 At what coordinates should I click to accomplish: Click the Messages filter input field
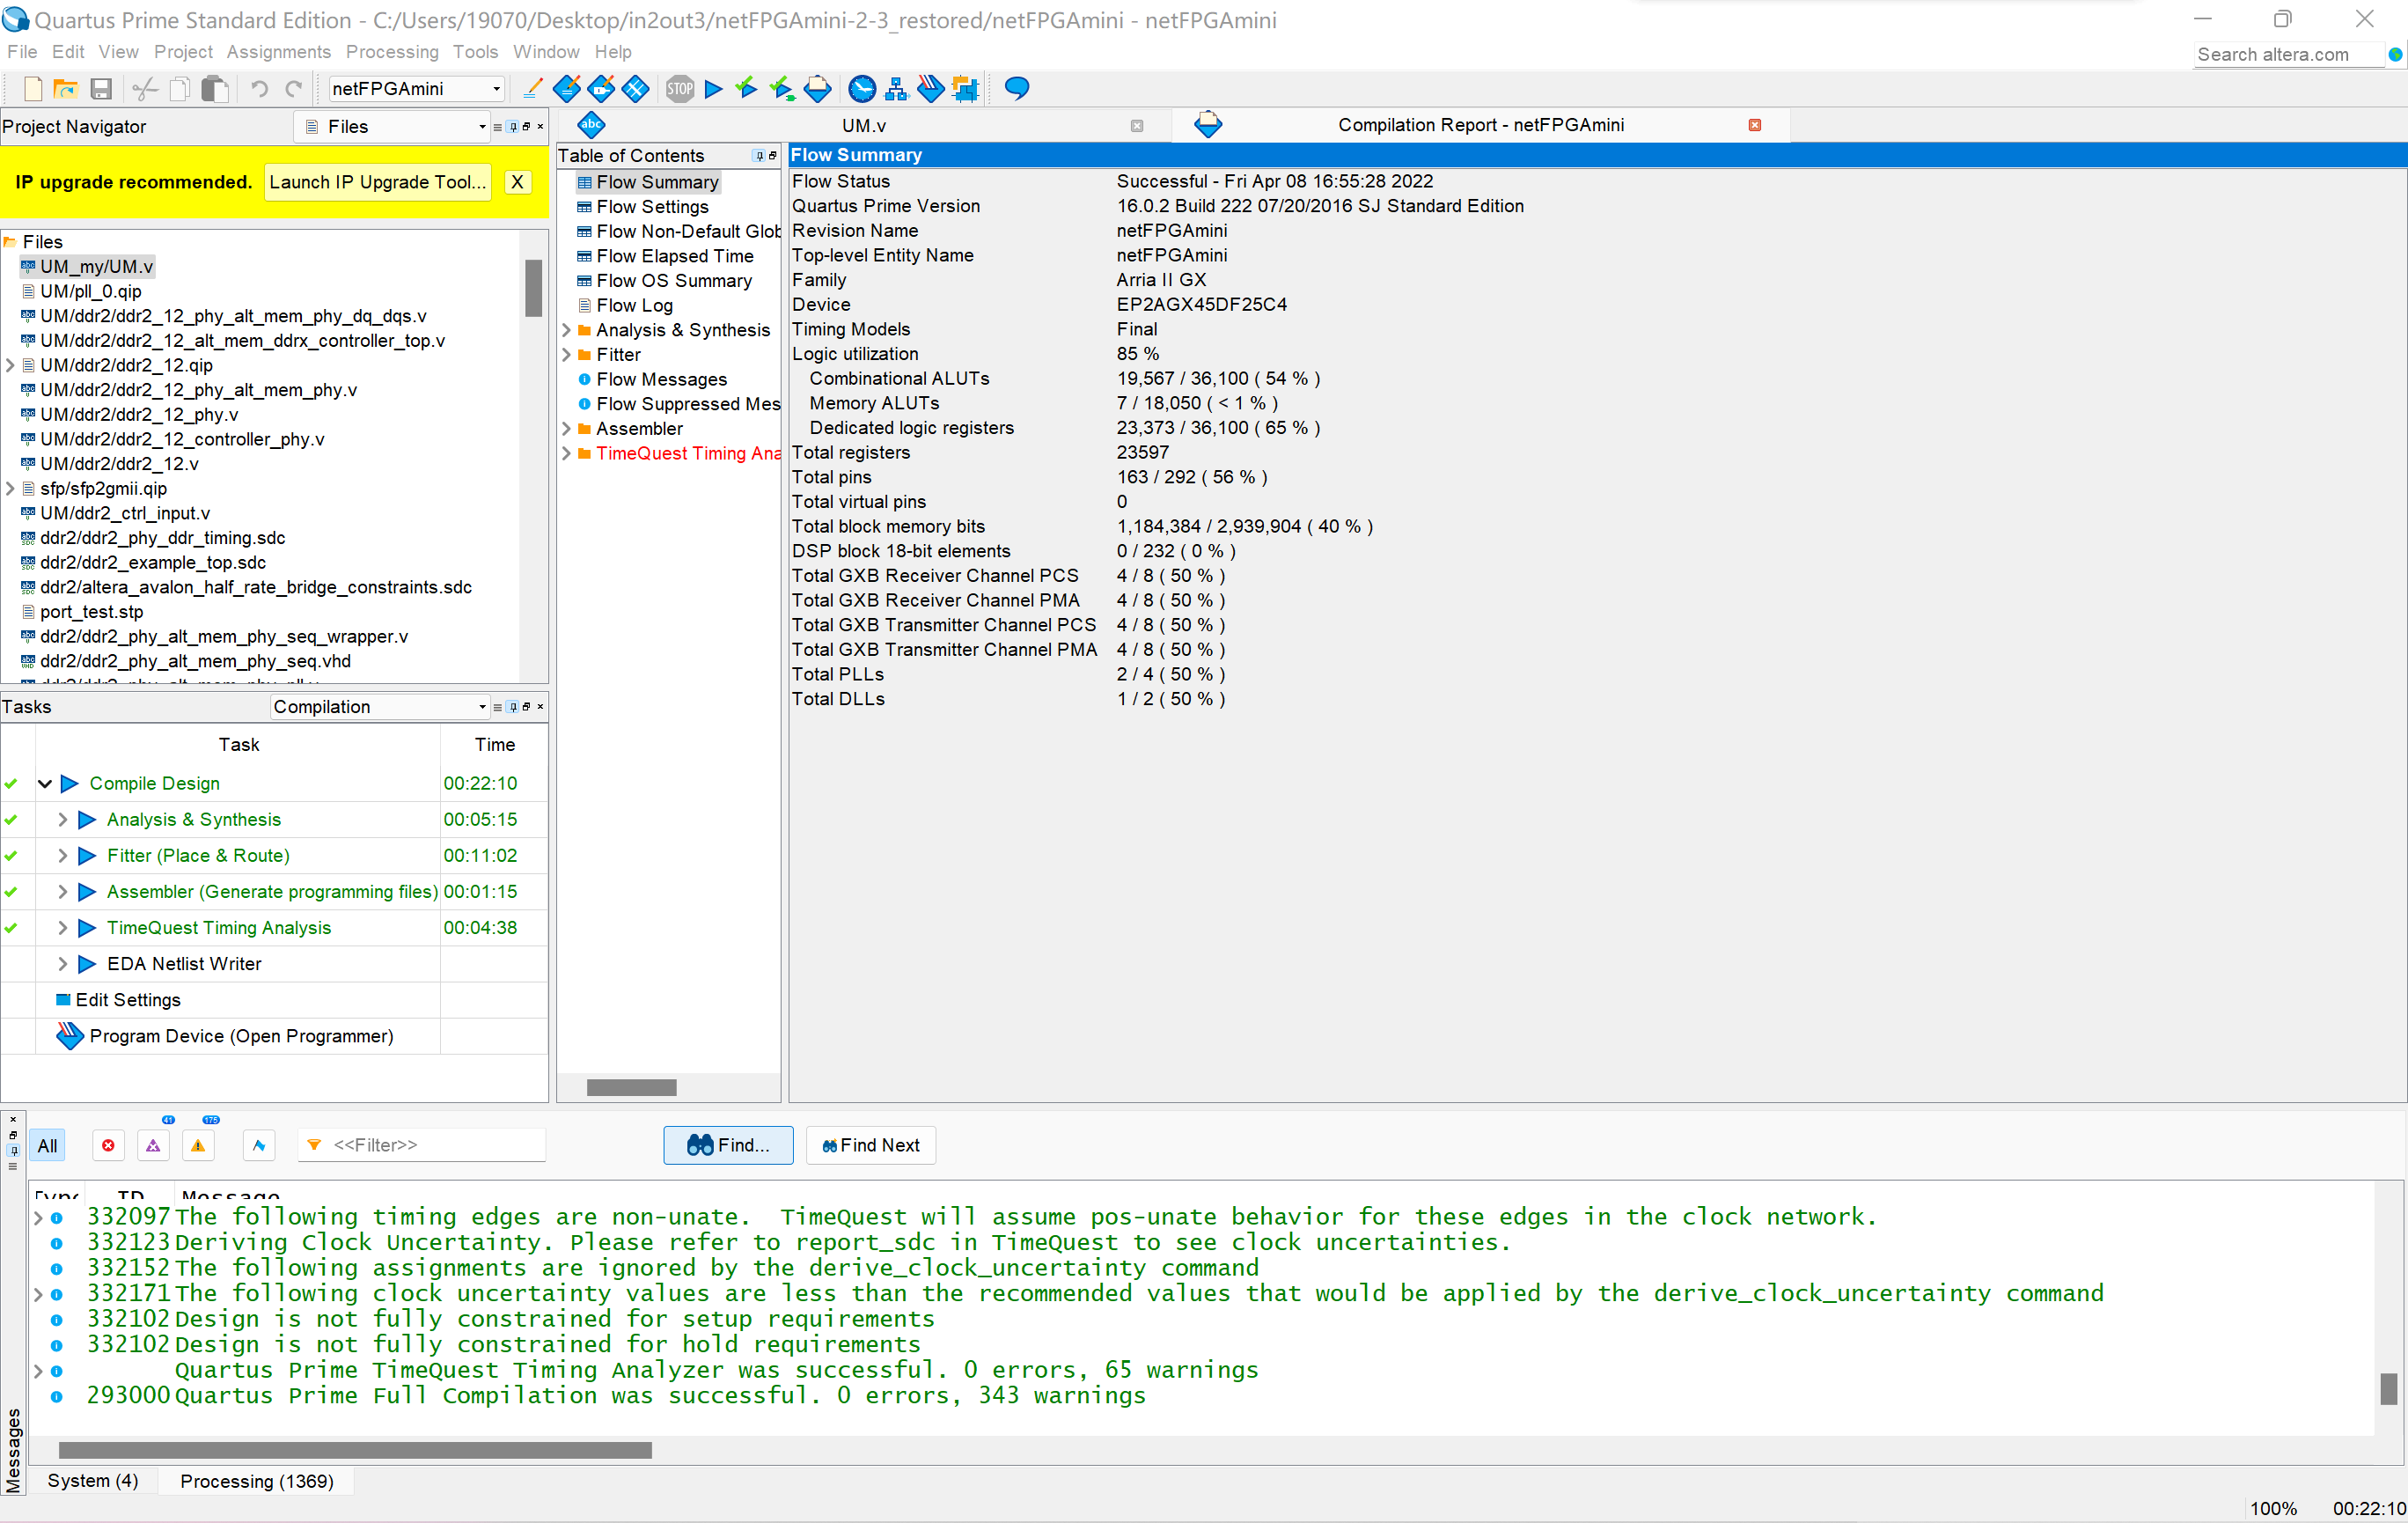423,1145
